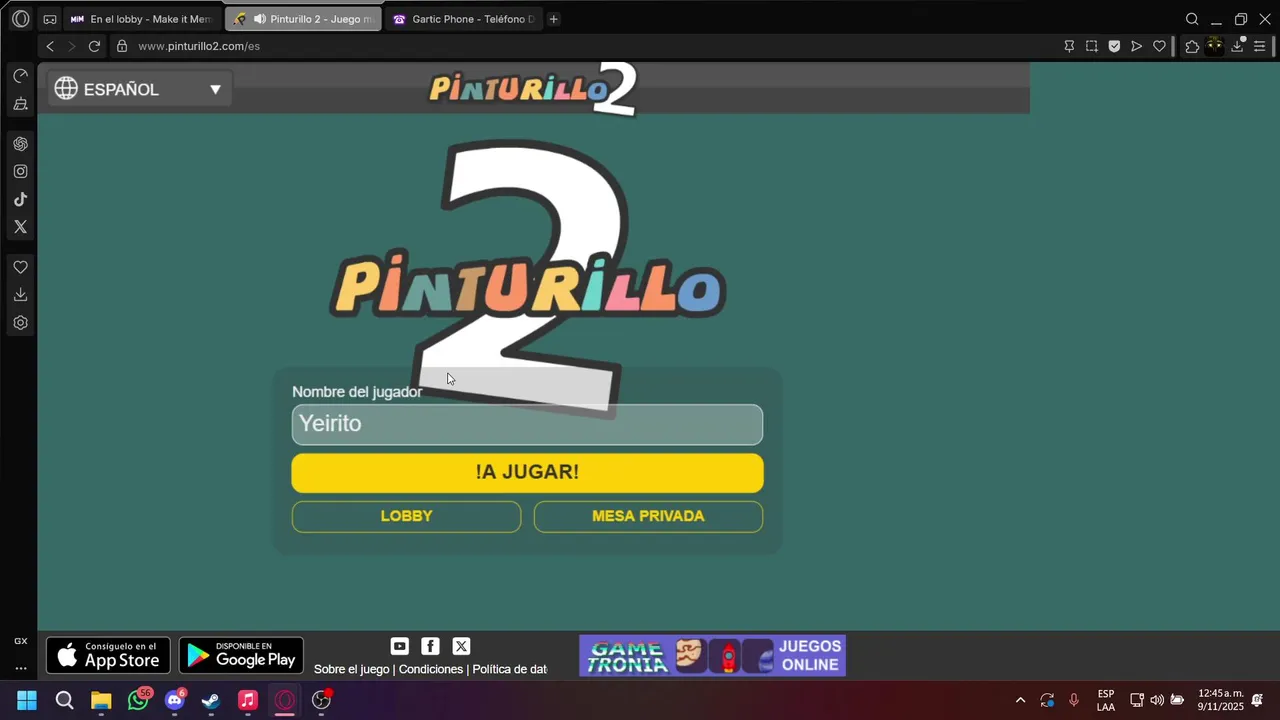Click the address bar URL
The width and height of the screenshot is (1280, 720).
(199, 46)
